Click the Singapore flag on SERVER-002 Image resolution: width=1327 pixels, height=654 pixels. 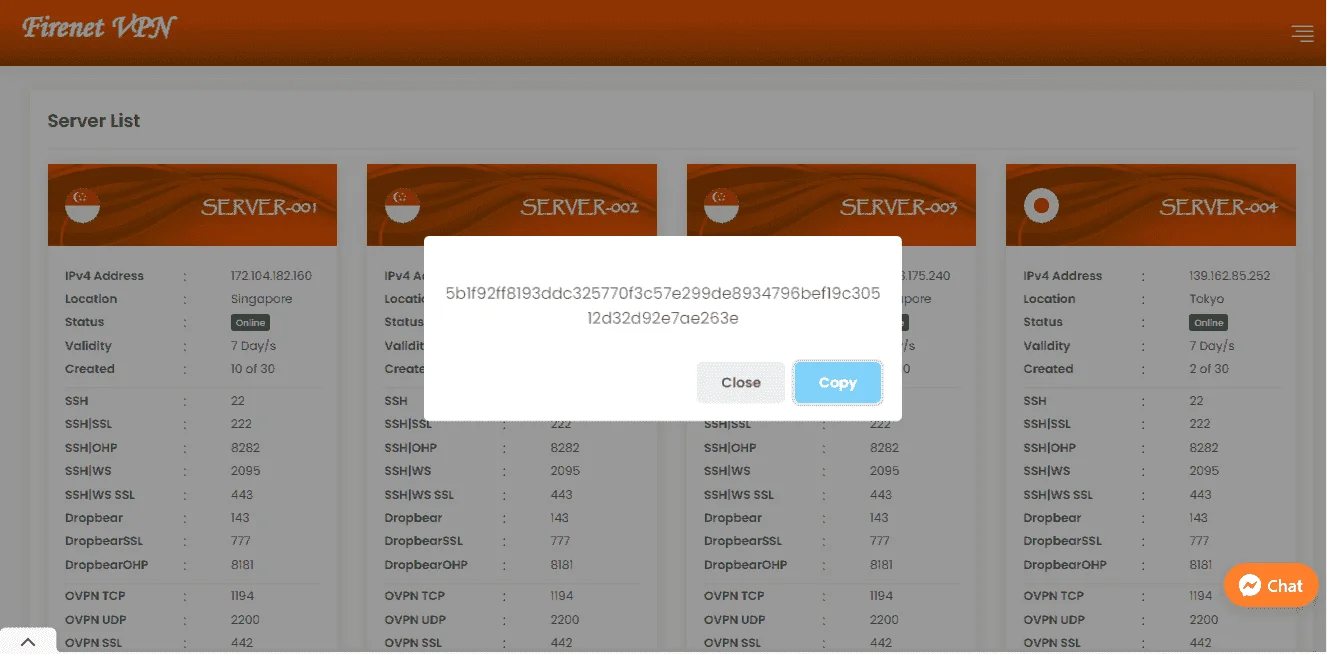pyautogui.click(x=402, y=205)
